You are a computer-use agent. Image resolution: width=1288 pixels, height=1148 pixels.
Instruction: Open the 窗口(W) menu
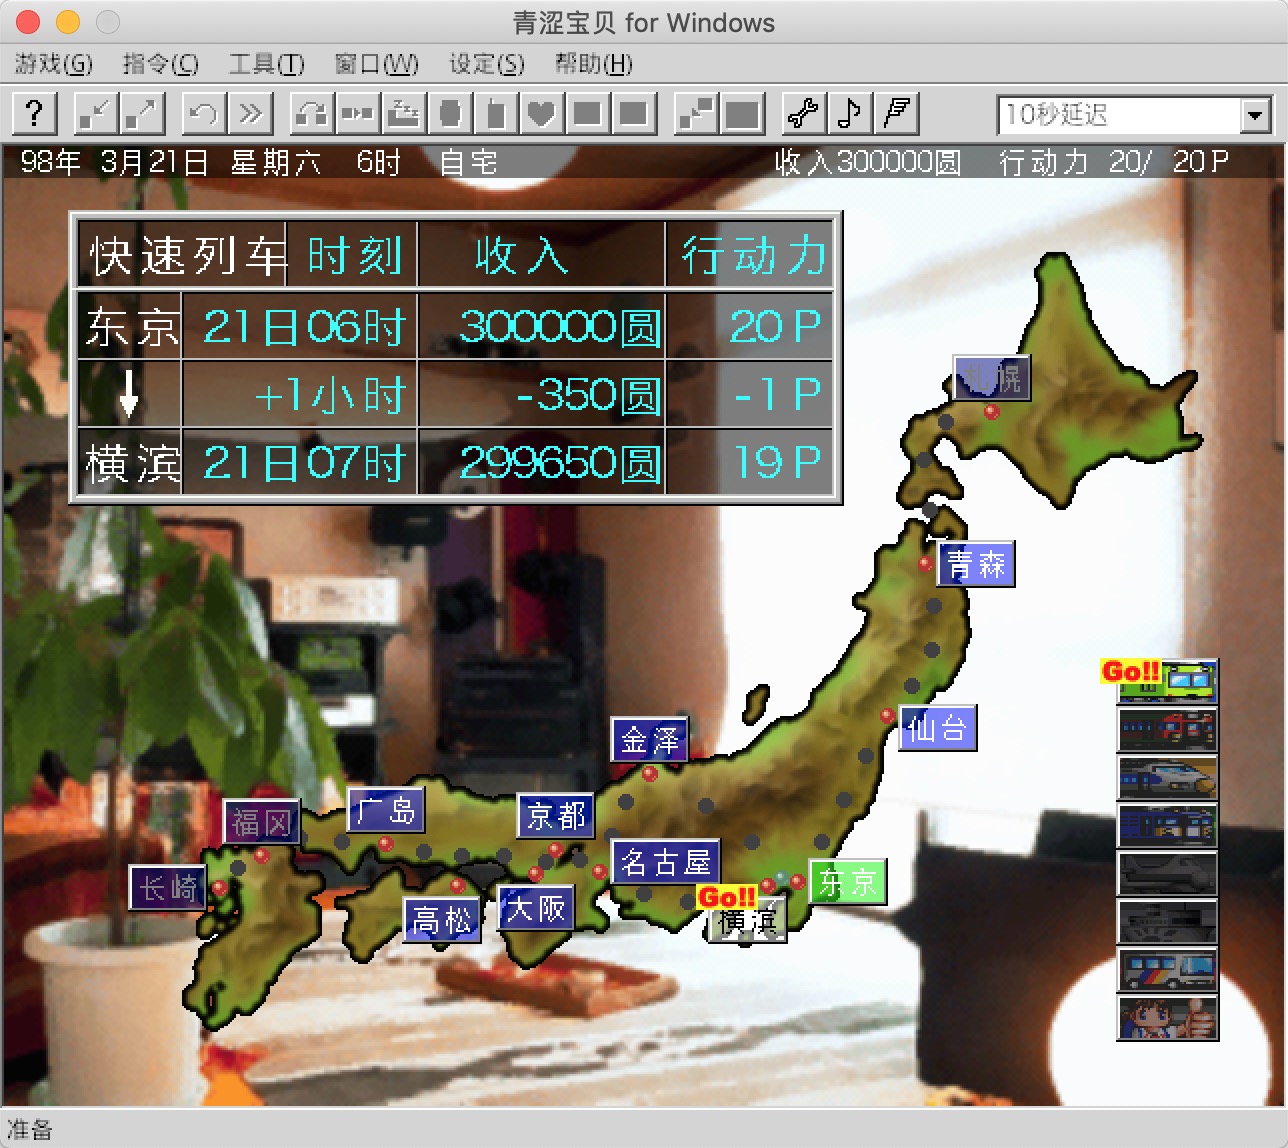[x=376, y=64]
